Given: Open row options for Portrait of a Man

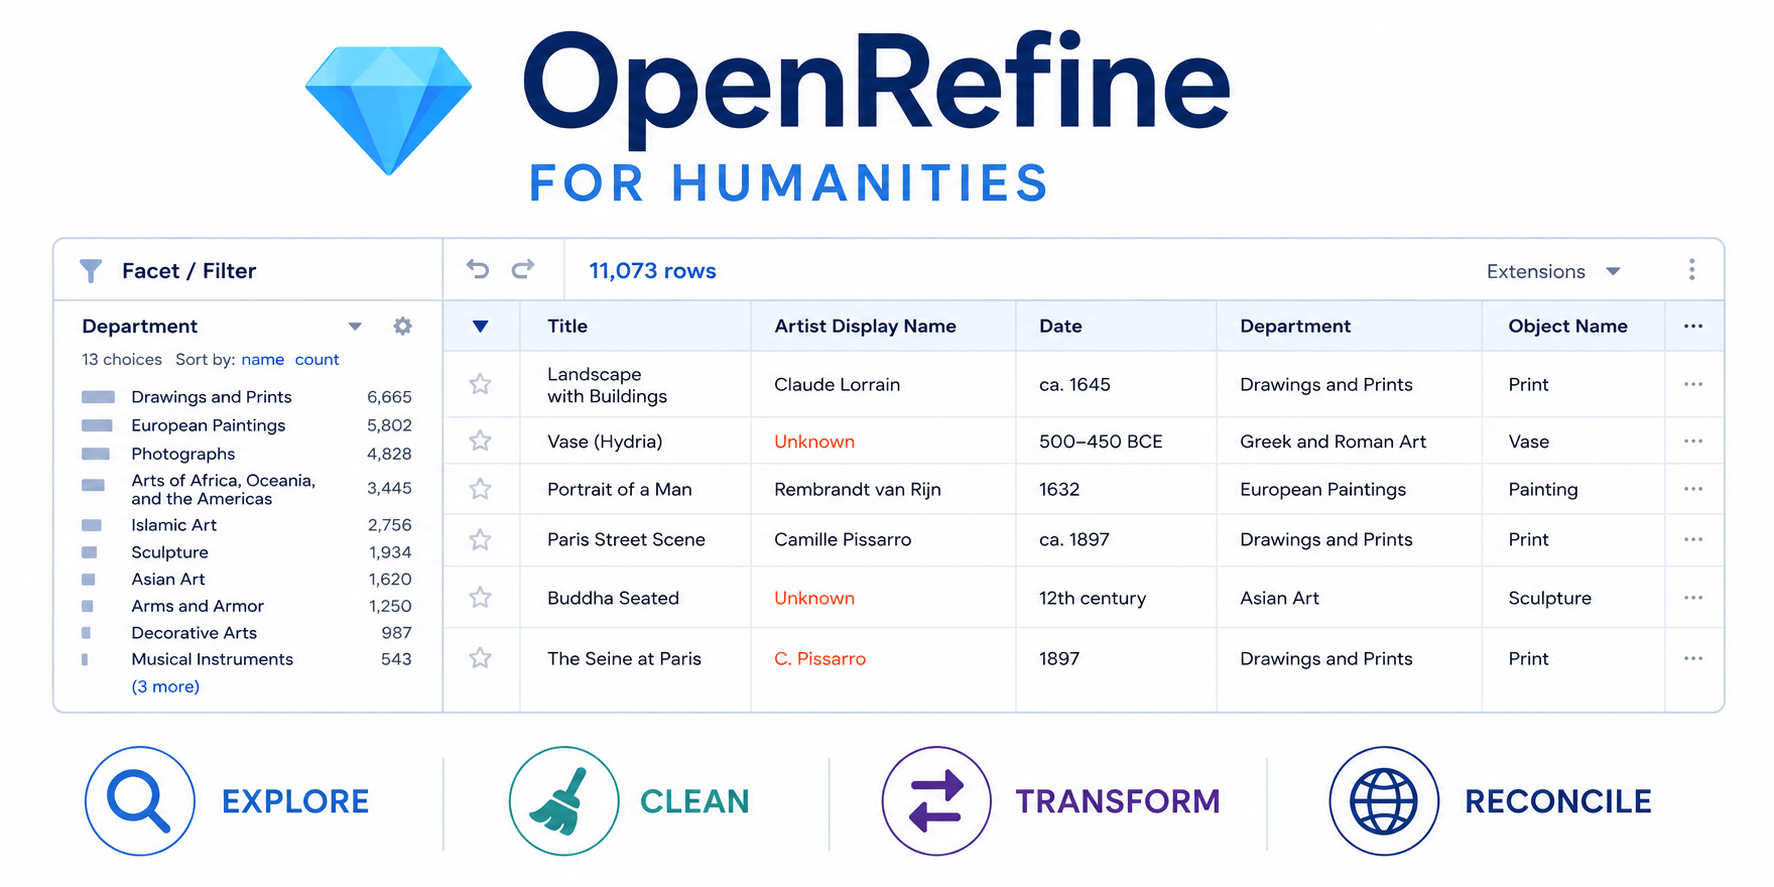Looking at the screenshot, I should tap(1693, 489).
